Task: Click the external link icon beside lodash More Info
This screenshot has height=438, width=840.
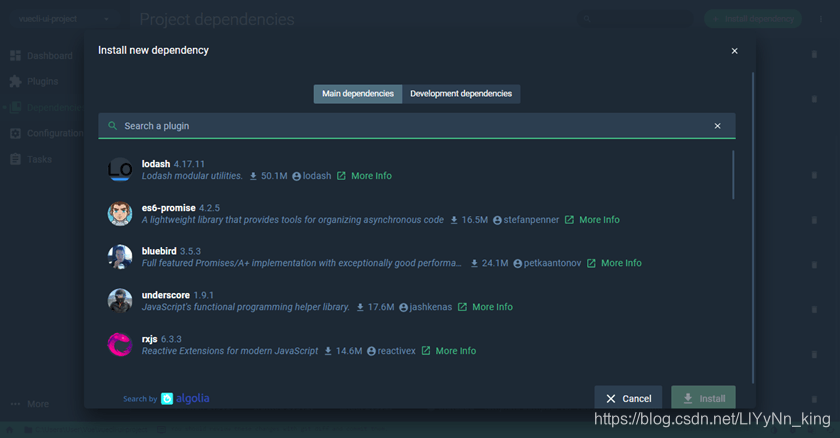Action: [341, 176]
